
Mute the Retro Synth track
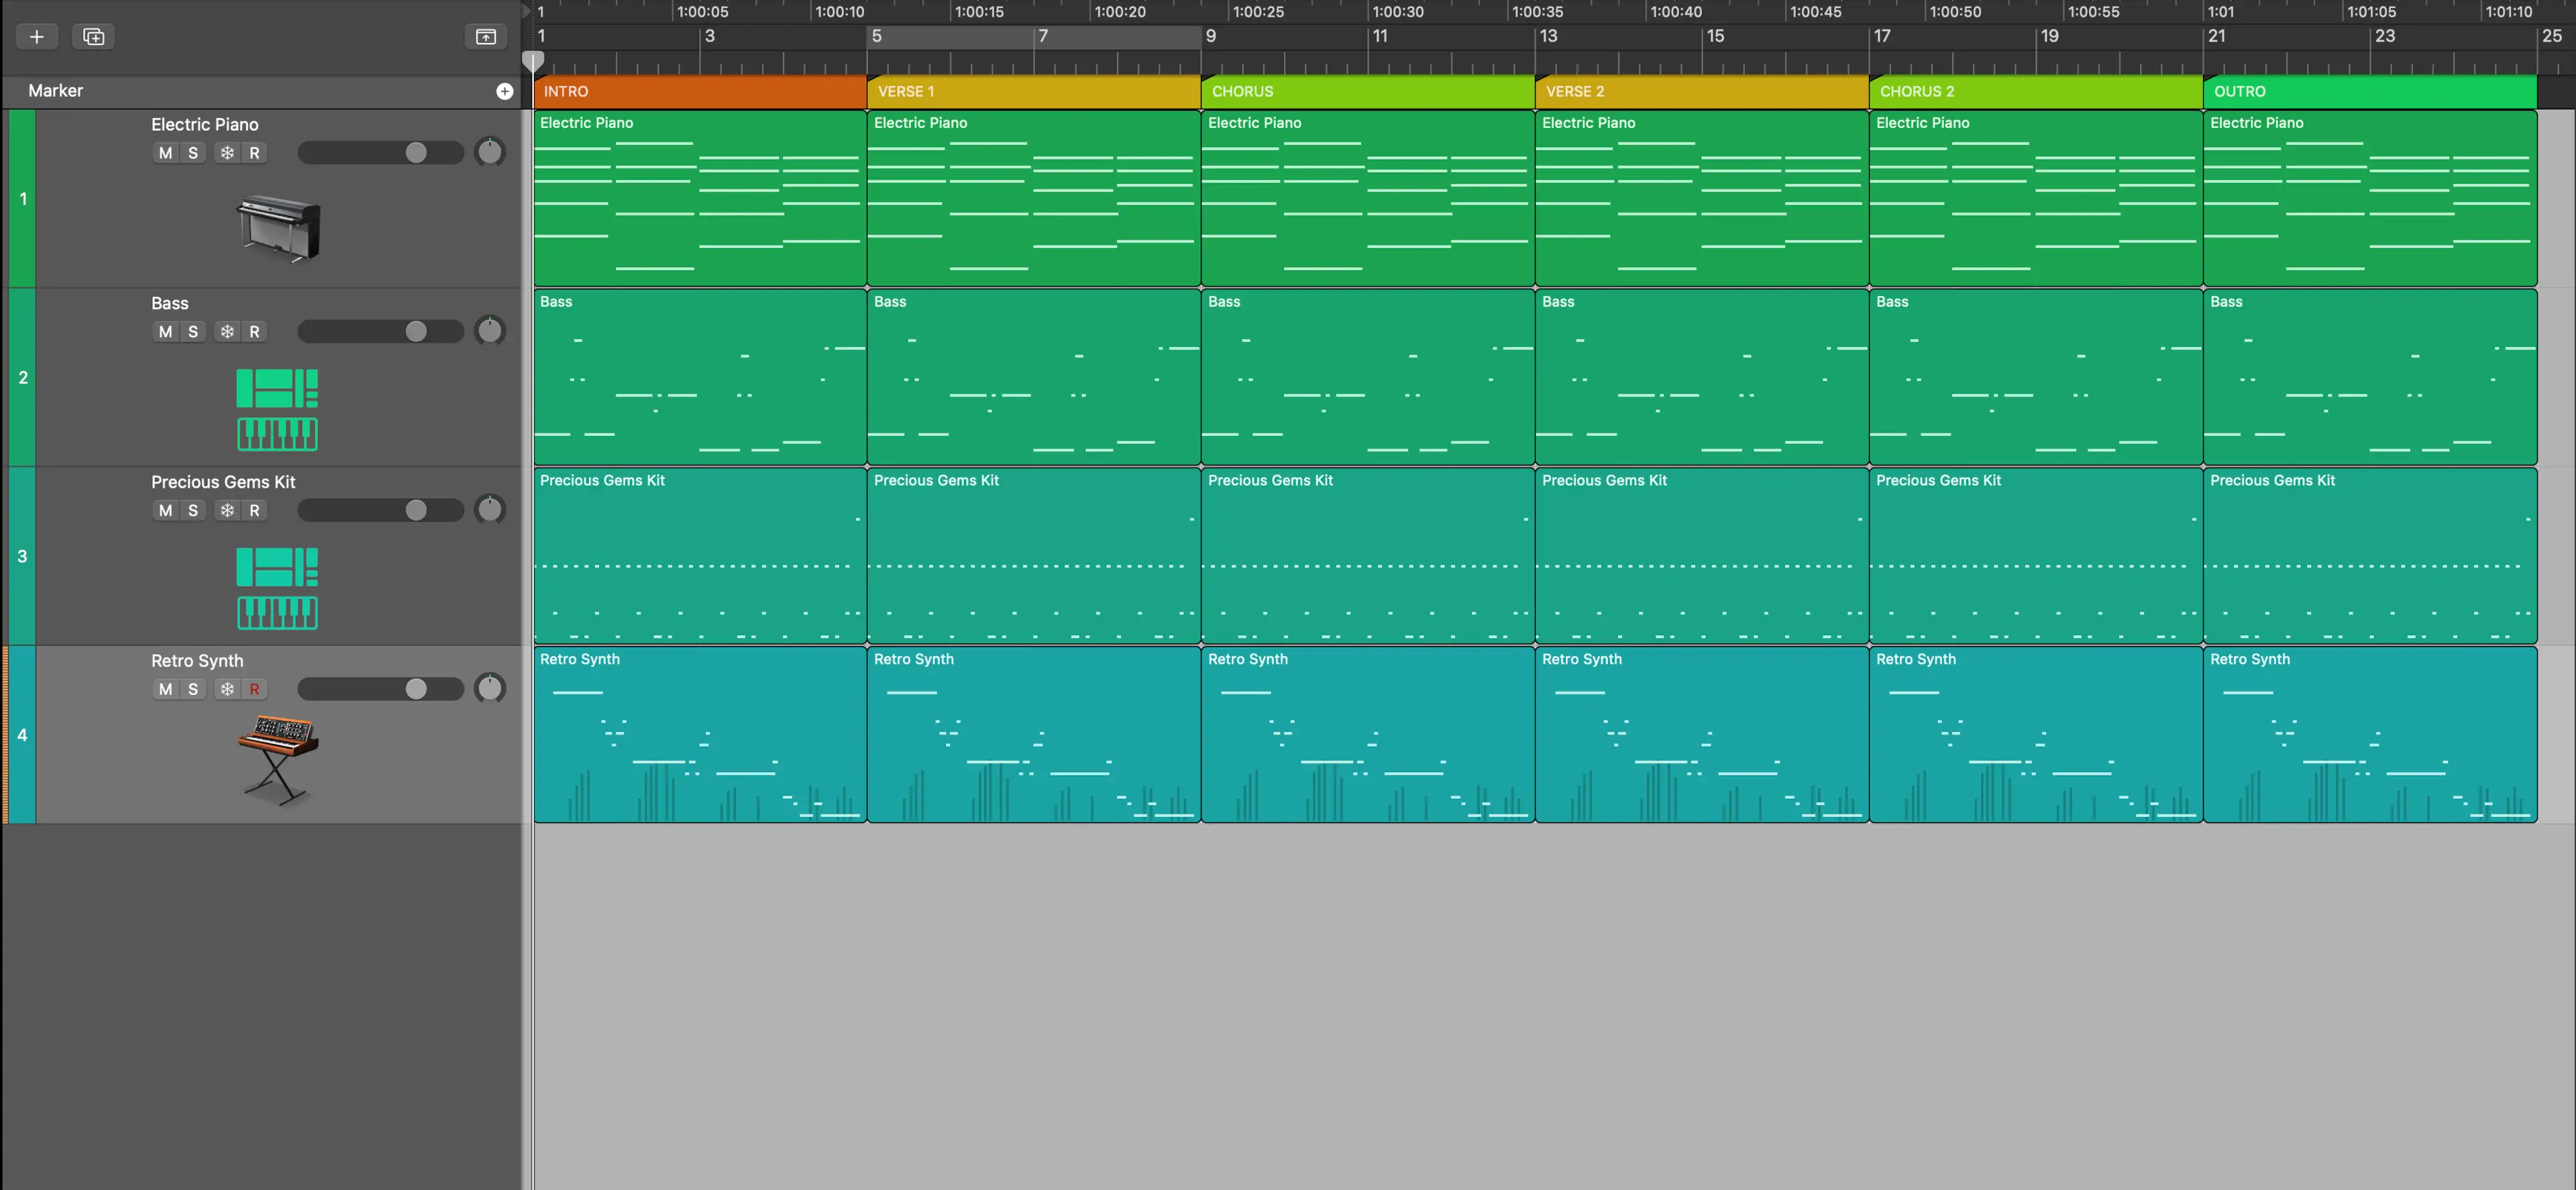click(166, 689)
